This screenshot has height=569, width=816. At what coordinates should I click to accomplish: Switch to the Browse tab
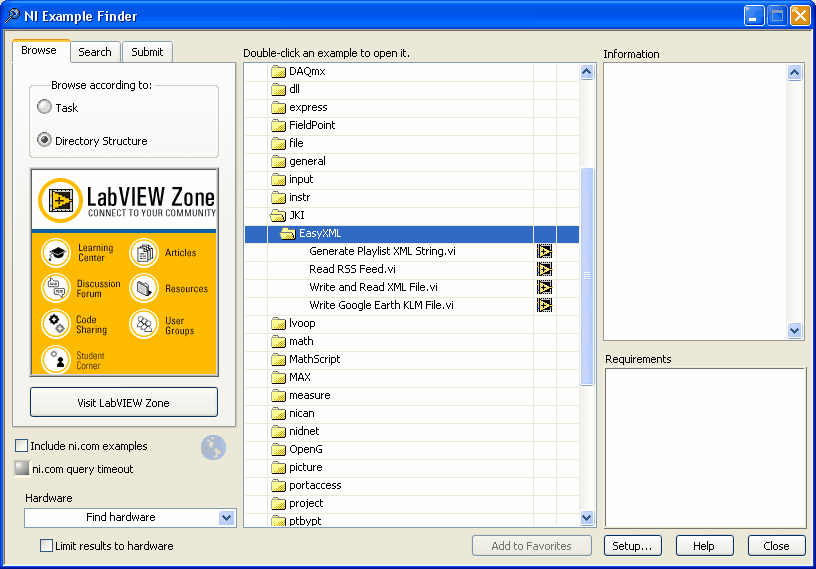pyautogui.click(x=41, y=50)
